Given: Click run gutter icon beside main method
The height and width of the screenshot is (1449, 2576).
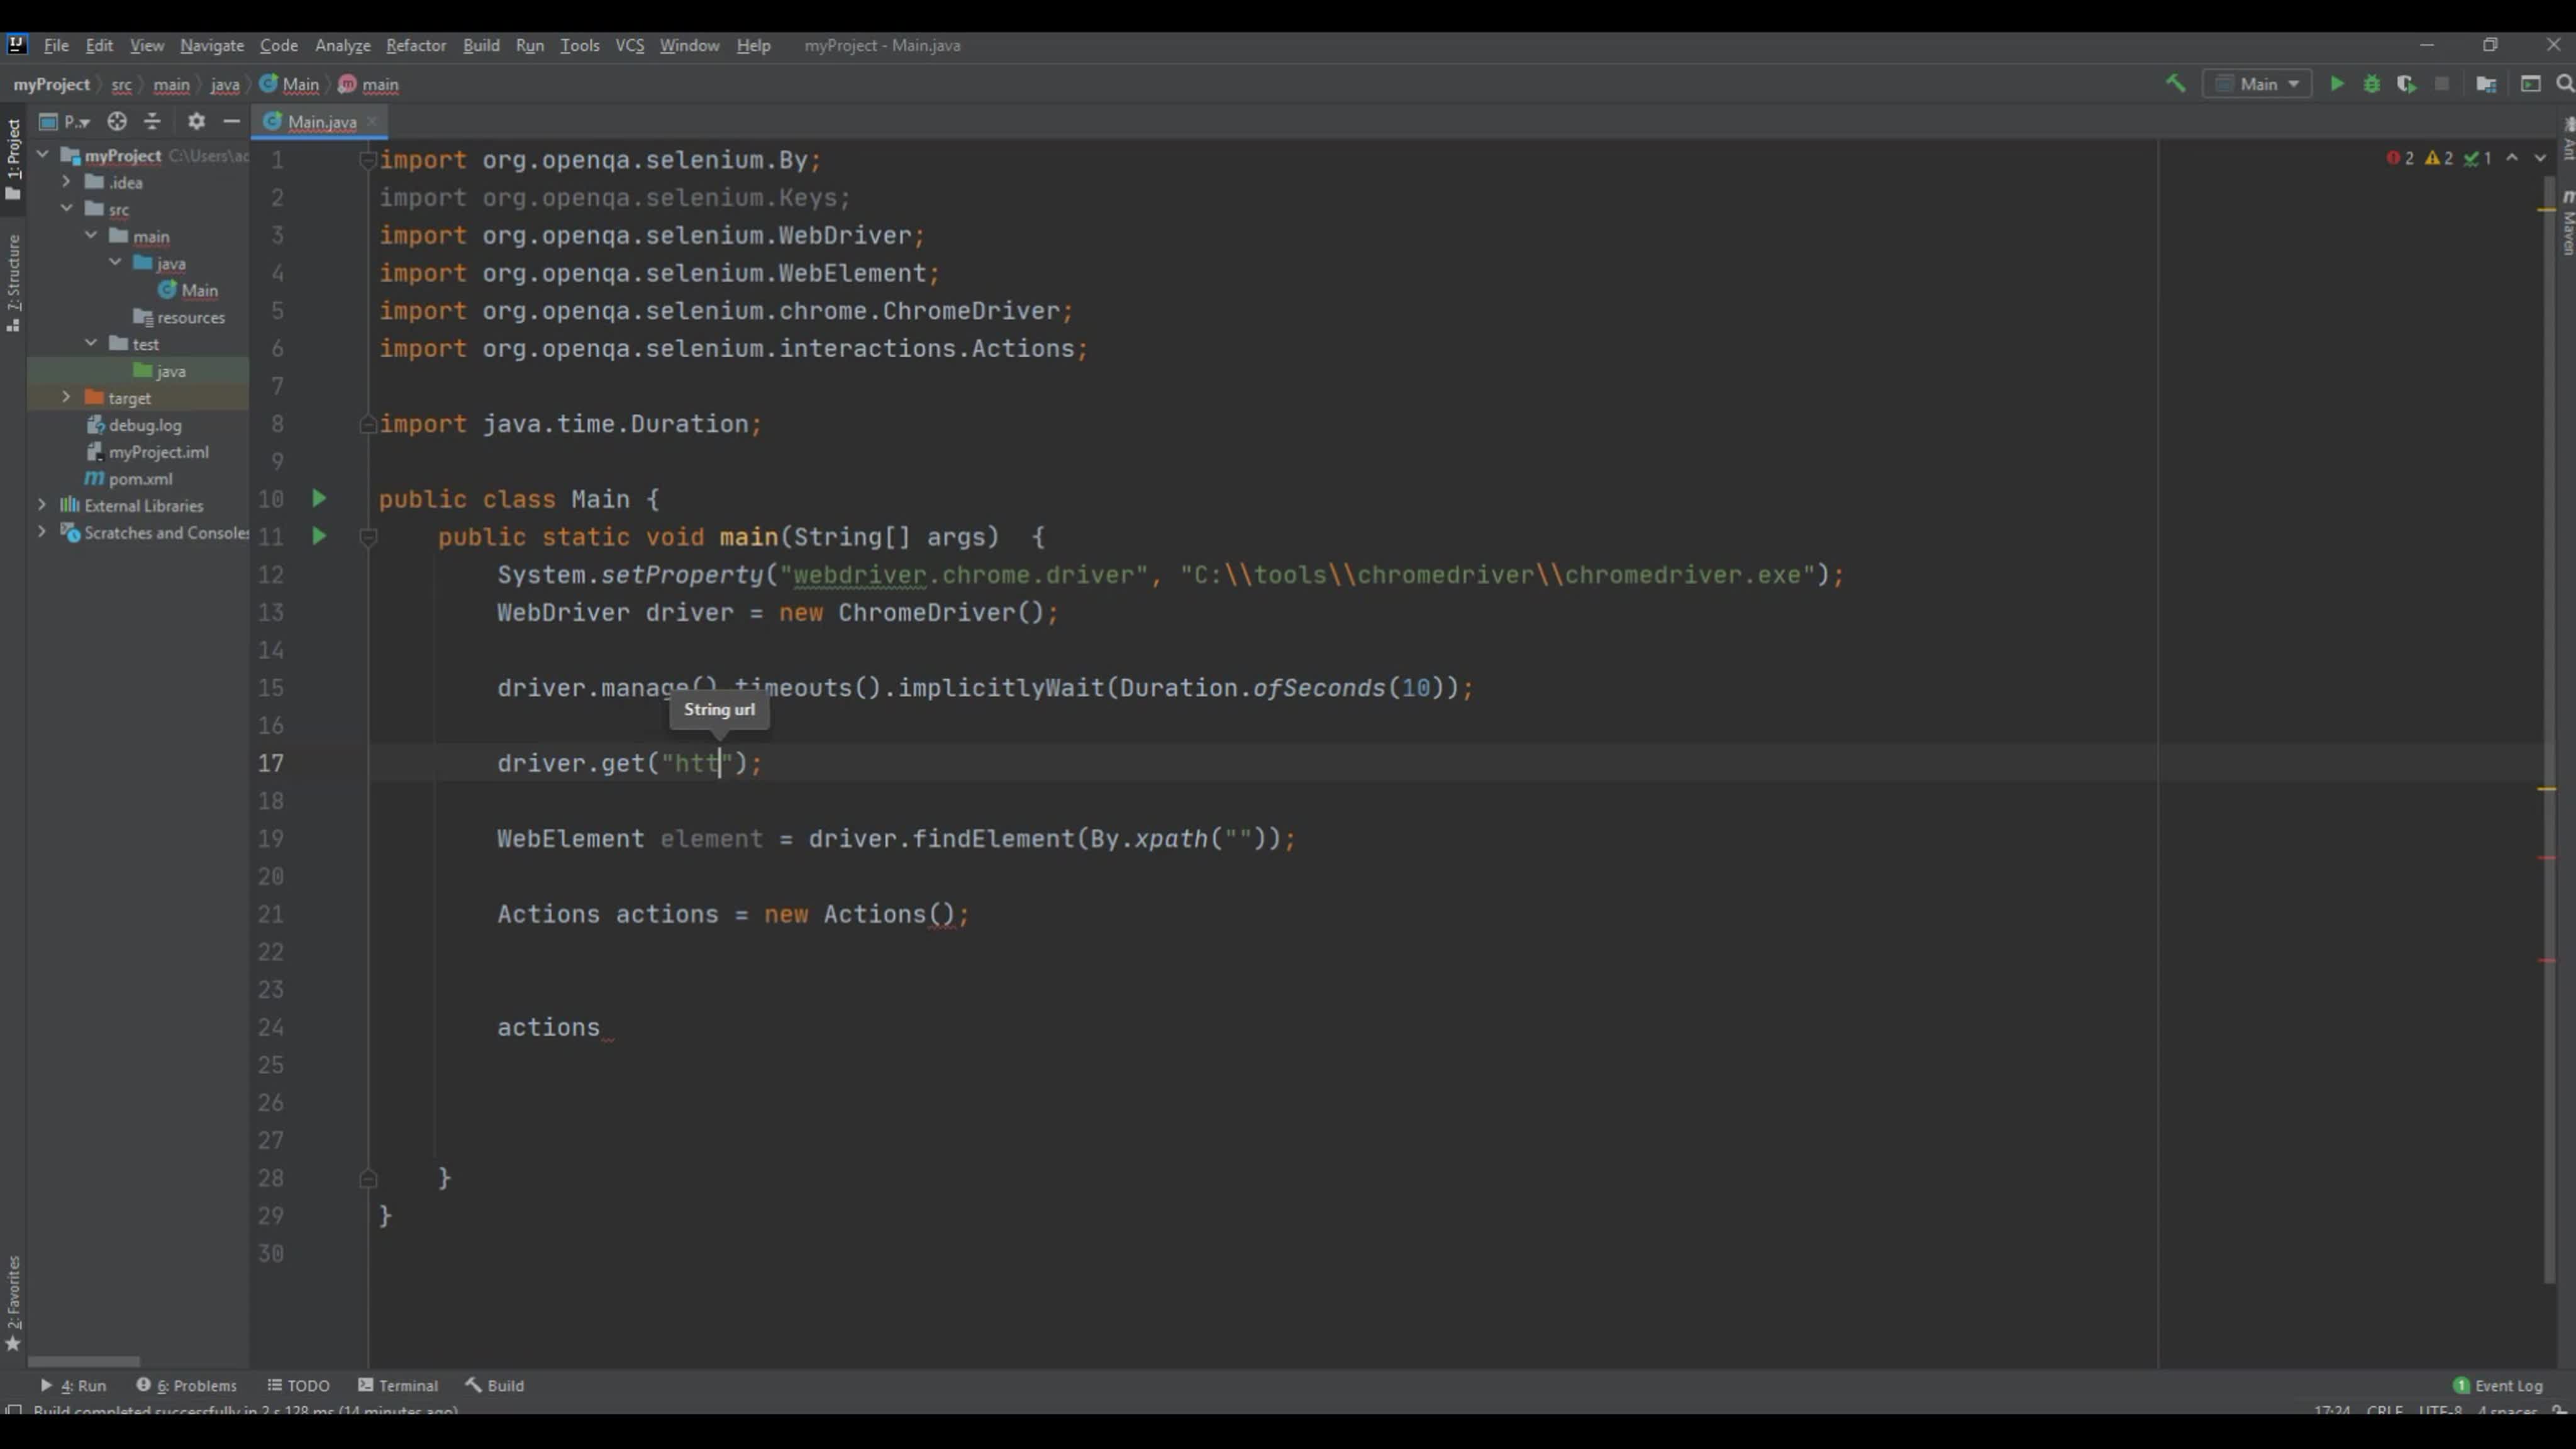Looking at the screenshot, I should 319,536.
